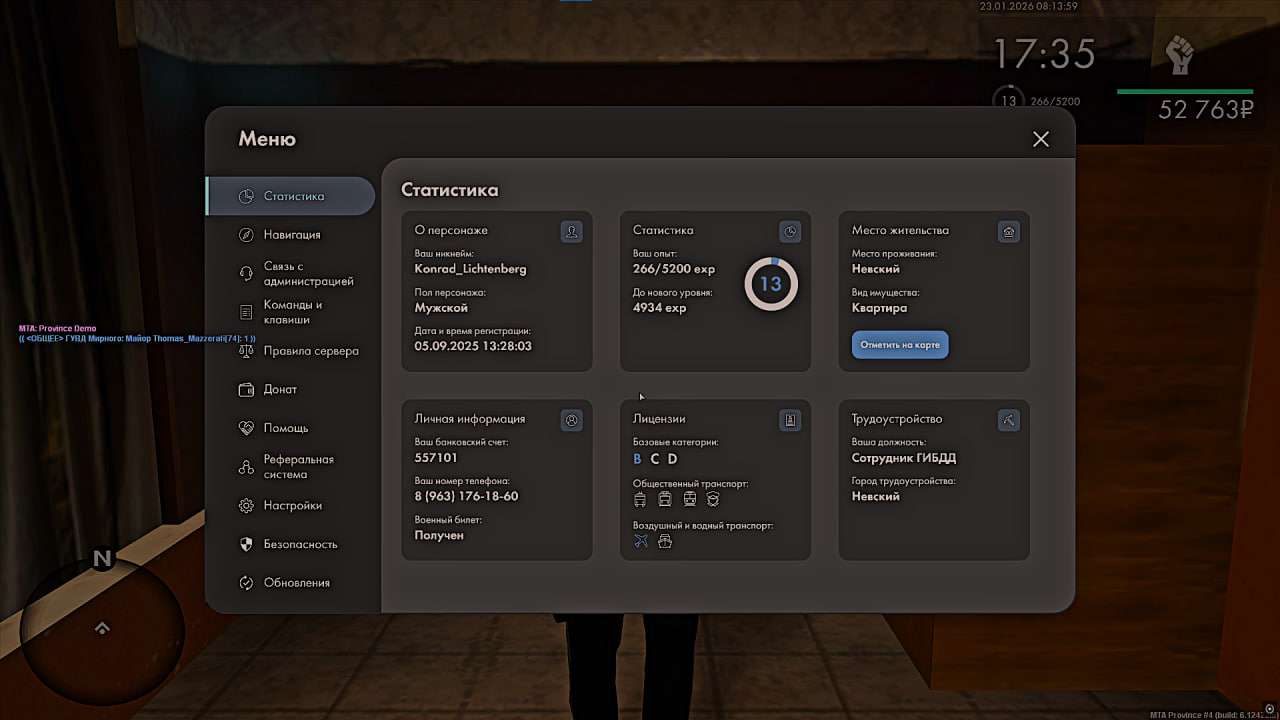This screenshot has width=1280, height=720.
Task: Click the Настройки gear icon
Action: click(246, 506)
